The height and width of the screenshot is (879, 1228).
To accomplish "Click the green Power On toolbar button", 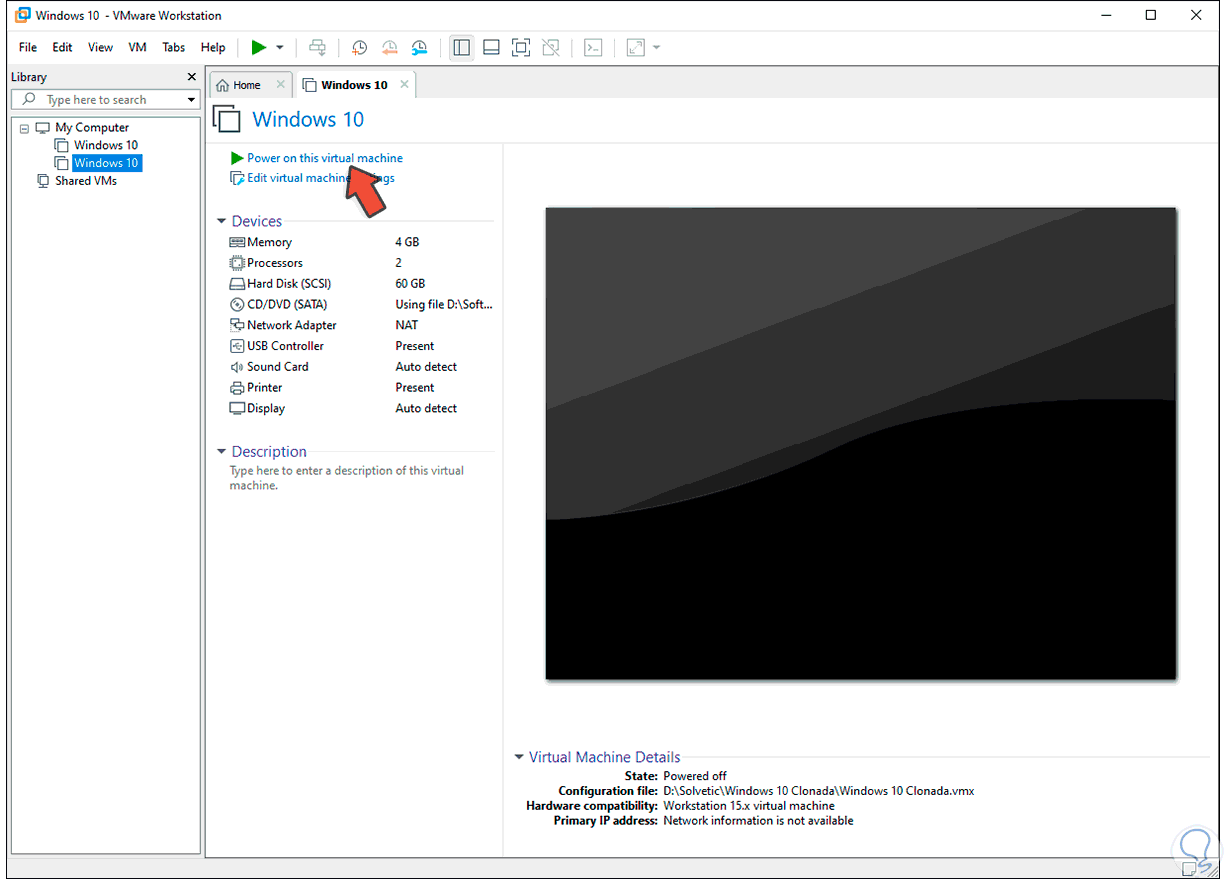I will pyautogui.click(x=259, y=47).
